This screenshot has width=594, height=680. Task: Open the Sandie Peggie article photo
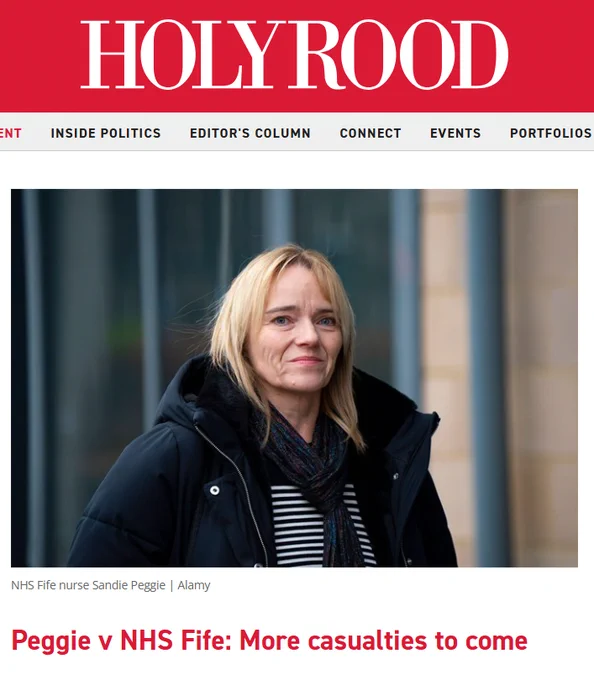pos(294,378)
